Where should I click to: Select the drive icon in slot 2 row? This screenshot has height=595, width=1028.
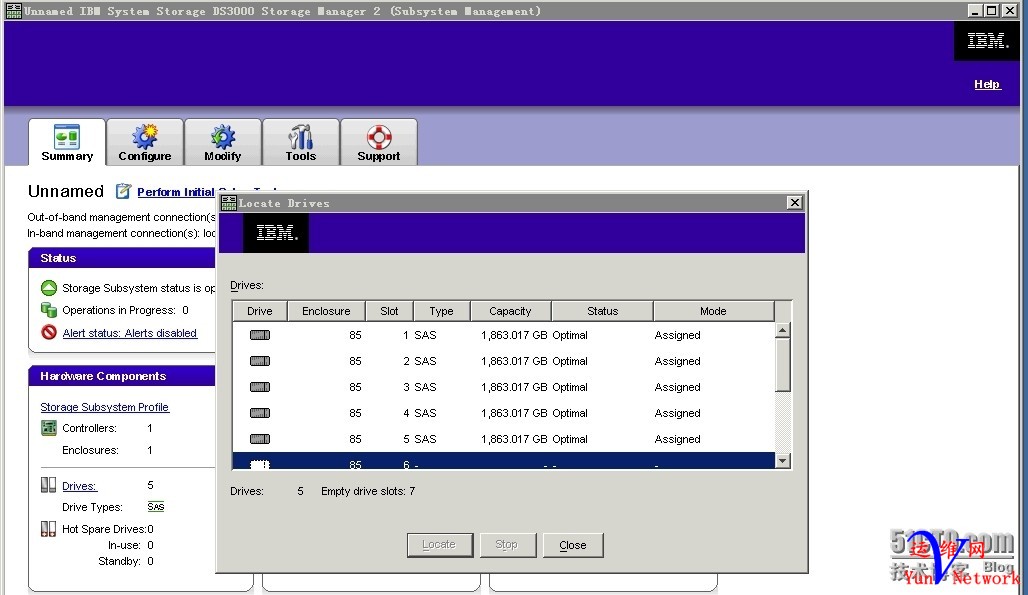[x=260, y=361]
